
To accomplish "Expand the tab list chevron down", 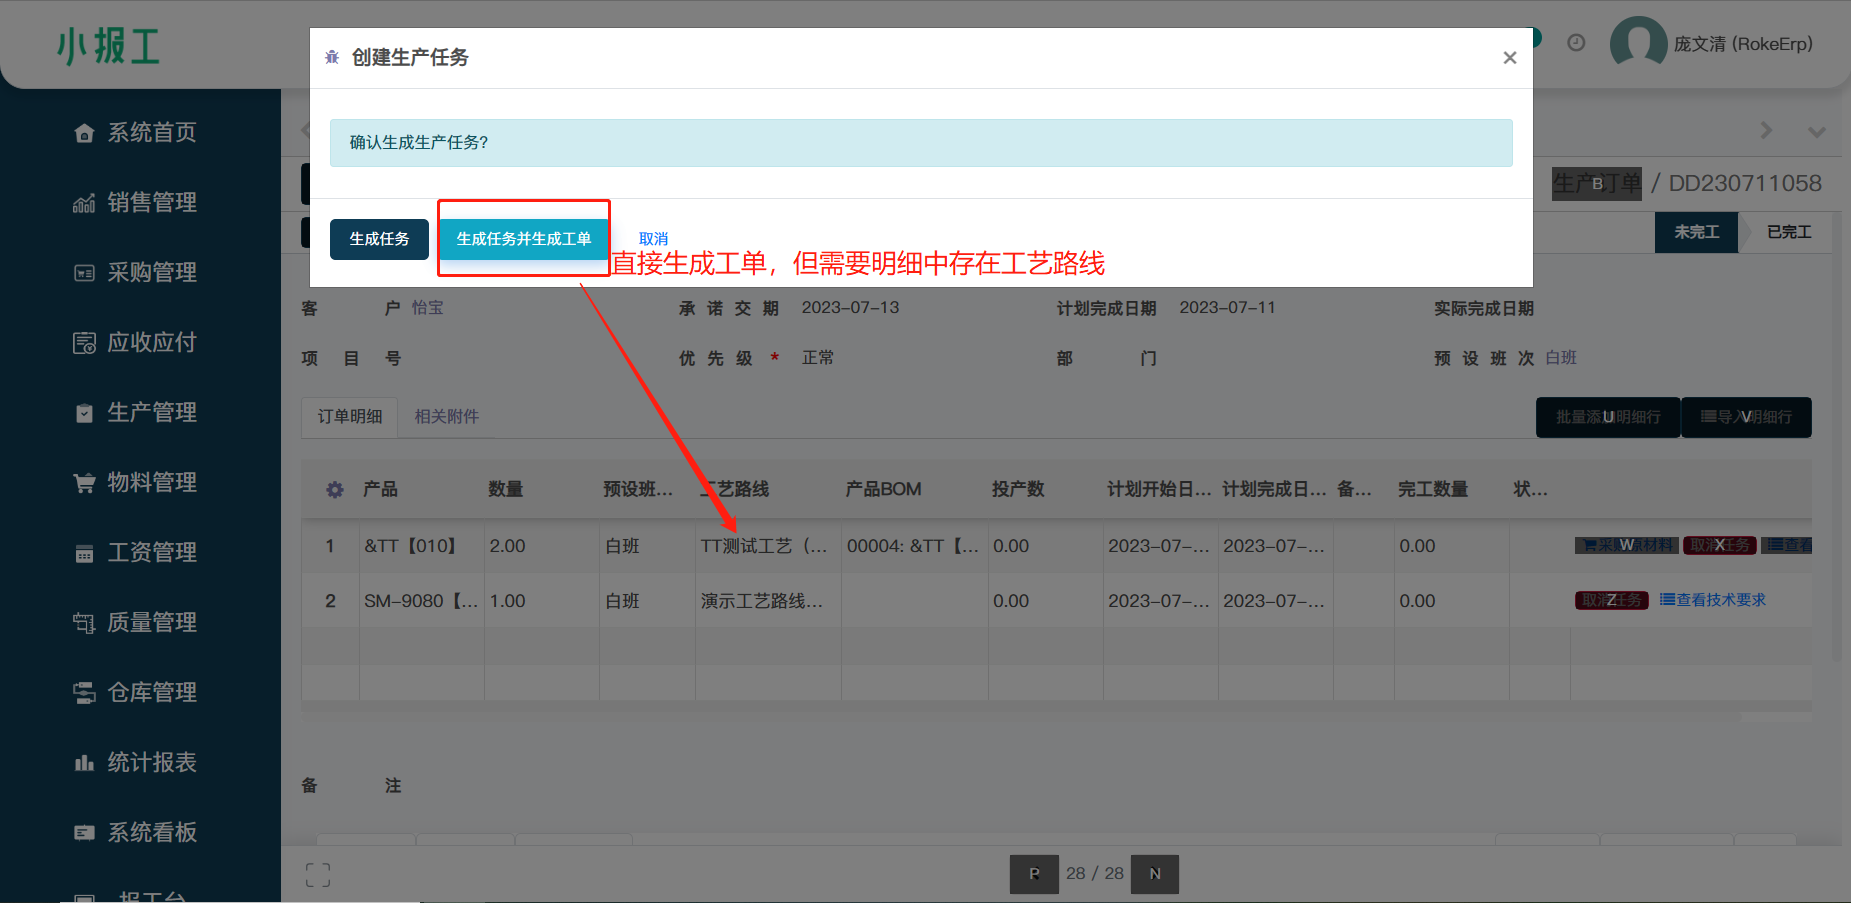I will point(1817,132).
